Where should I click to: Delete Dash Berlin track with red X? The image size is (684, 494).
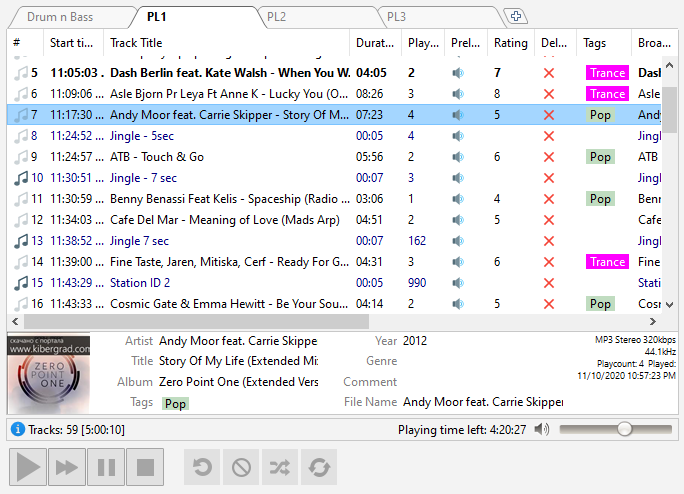[549, 73]
